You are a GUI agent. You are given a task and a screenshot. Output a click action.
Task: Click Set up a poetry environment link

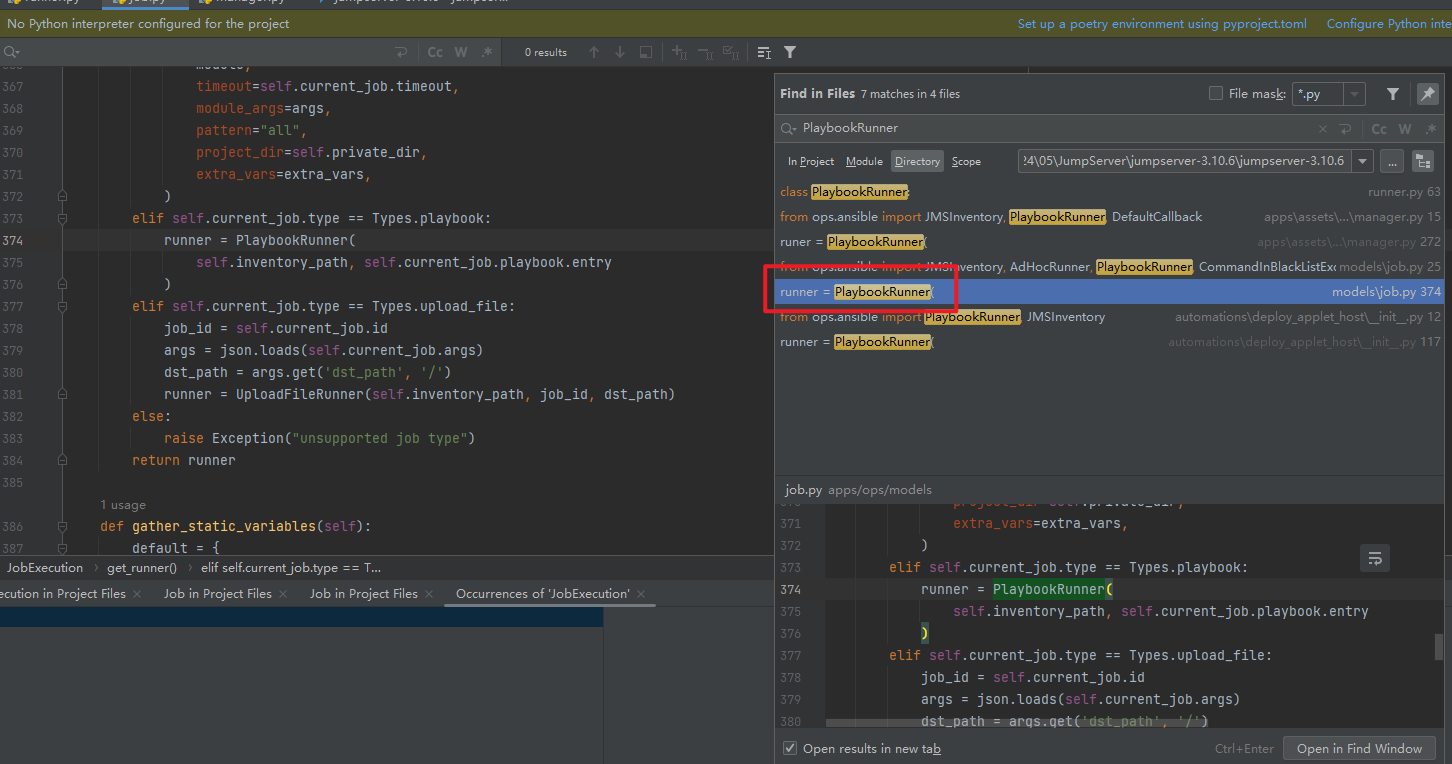(x=1161, y=24)
